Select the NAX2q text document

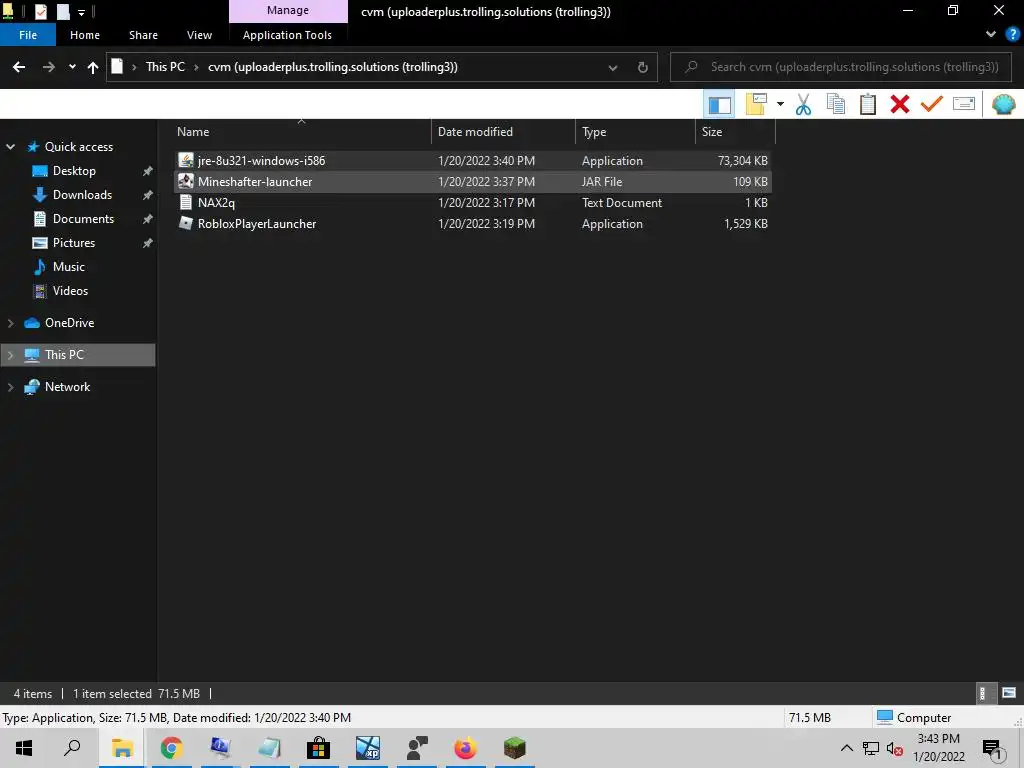[x=473, y=202]
